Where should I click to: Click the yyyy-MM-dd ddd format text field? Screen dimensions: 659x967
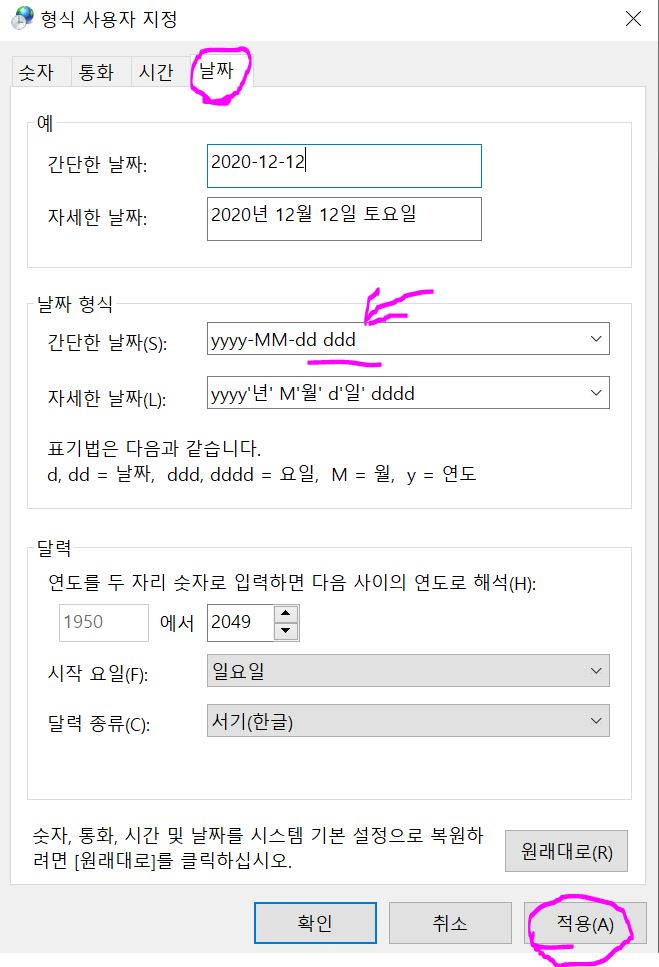[x=395, y=339]
